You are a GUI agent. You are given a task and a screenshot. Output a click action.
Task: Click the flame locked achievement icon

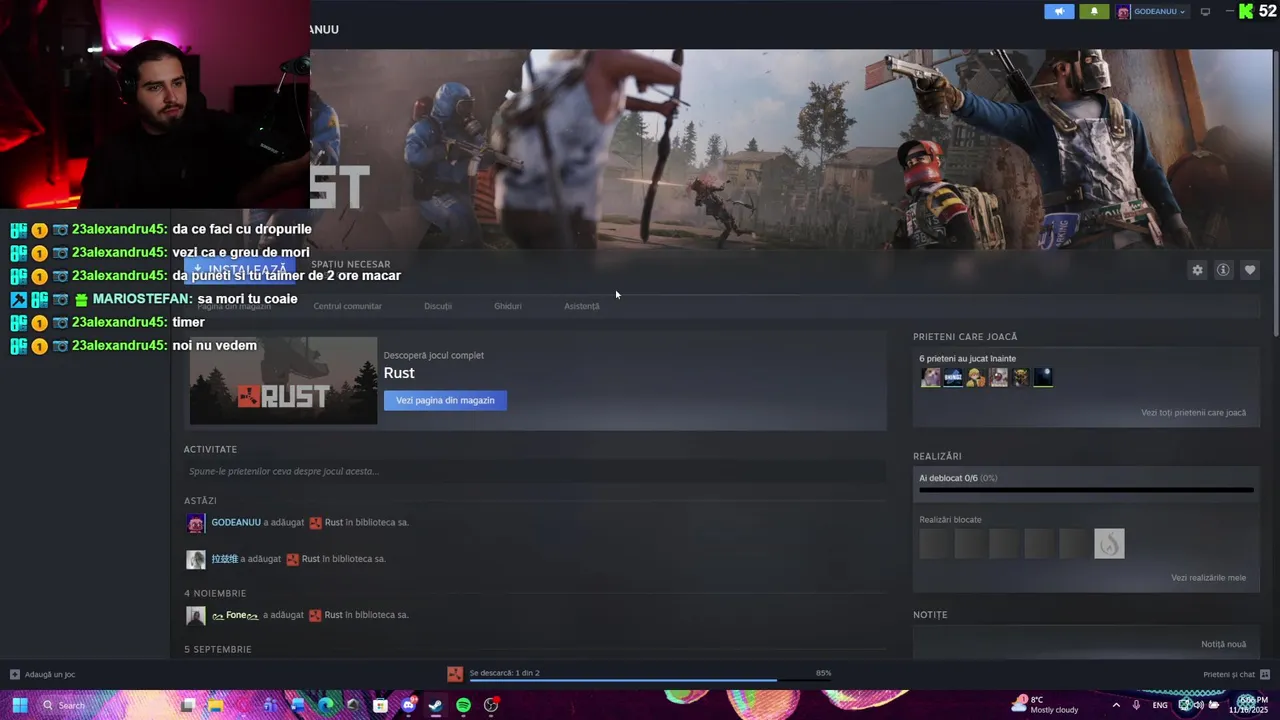point(1109,543)
